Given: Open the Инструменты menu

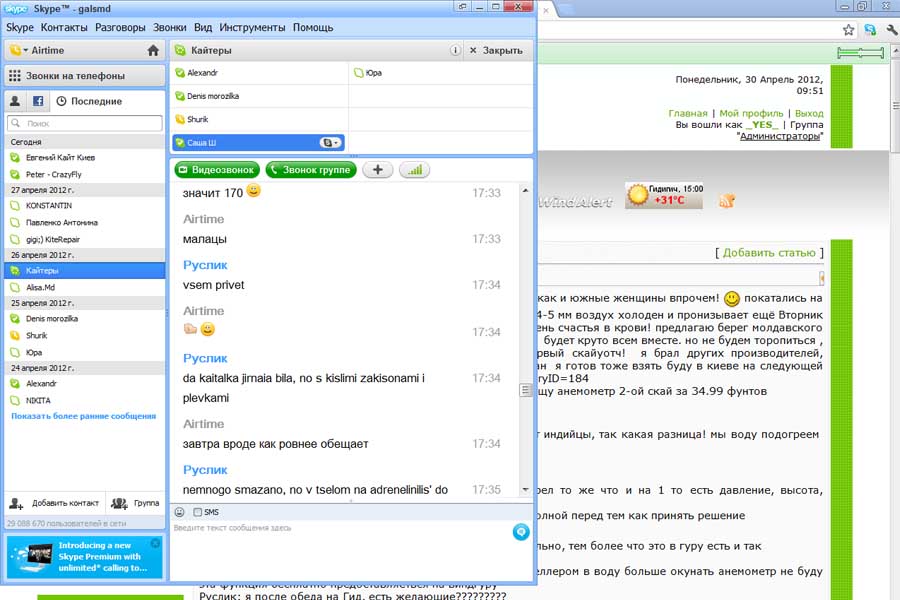Looking at the screenshot, I should (x=252, y=28).
